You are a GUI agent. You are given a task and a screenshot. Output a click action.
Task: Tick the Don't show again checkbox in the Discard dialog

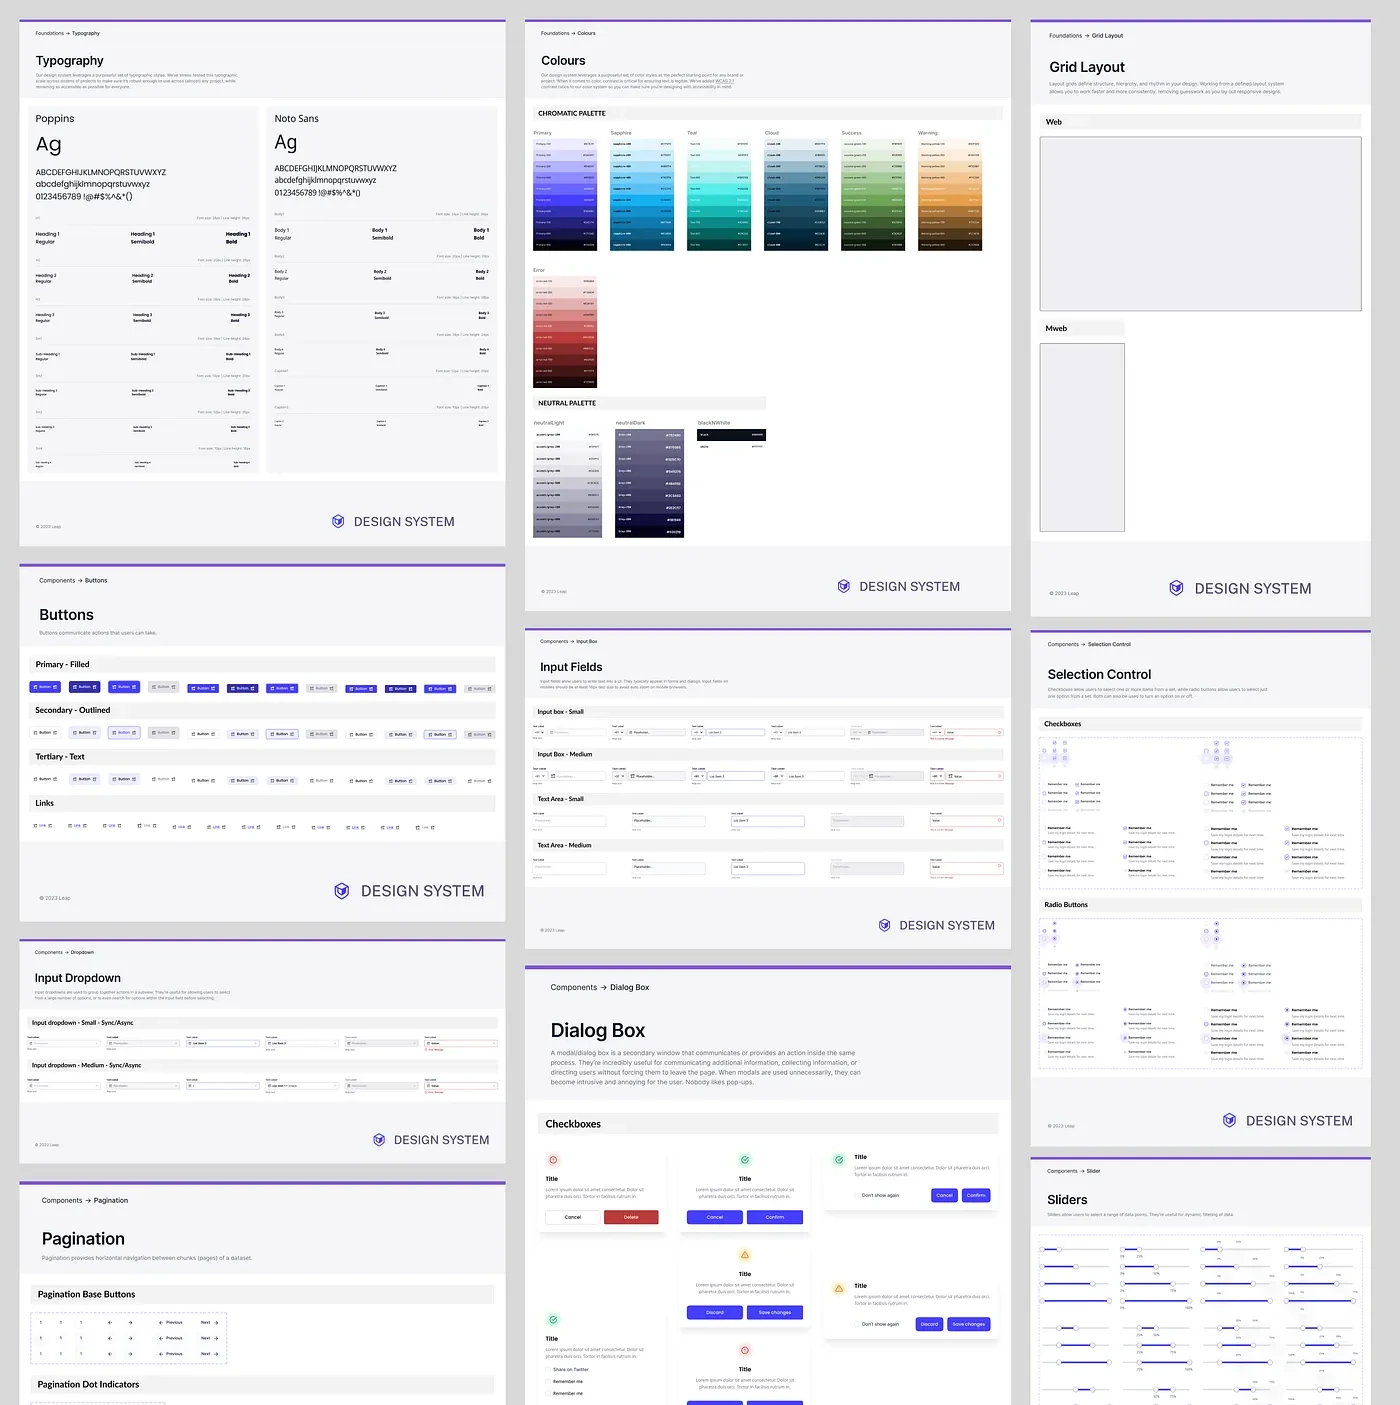point(856,1324)
